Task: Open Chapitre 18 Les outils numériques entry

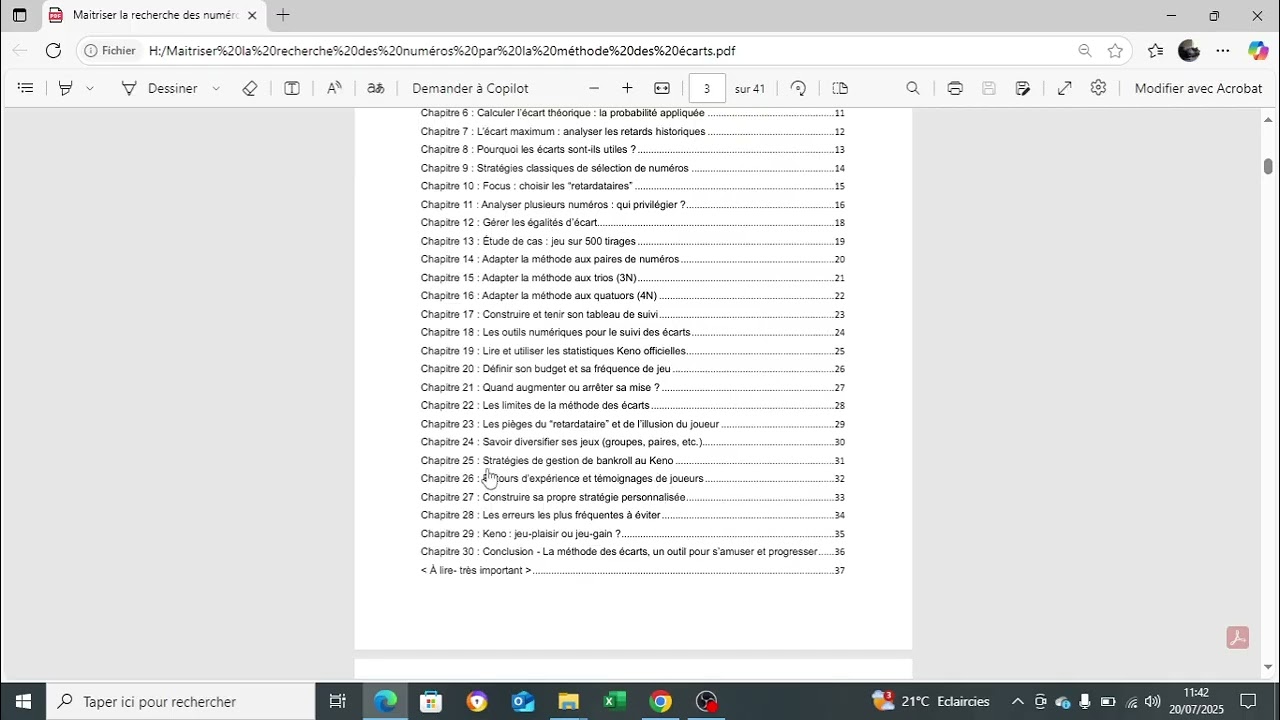Action: [633, 332]
